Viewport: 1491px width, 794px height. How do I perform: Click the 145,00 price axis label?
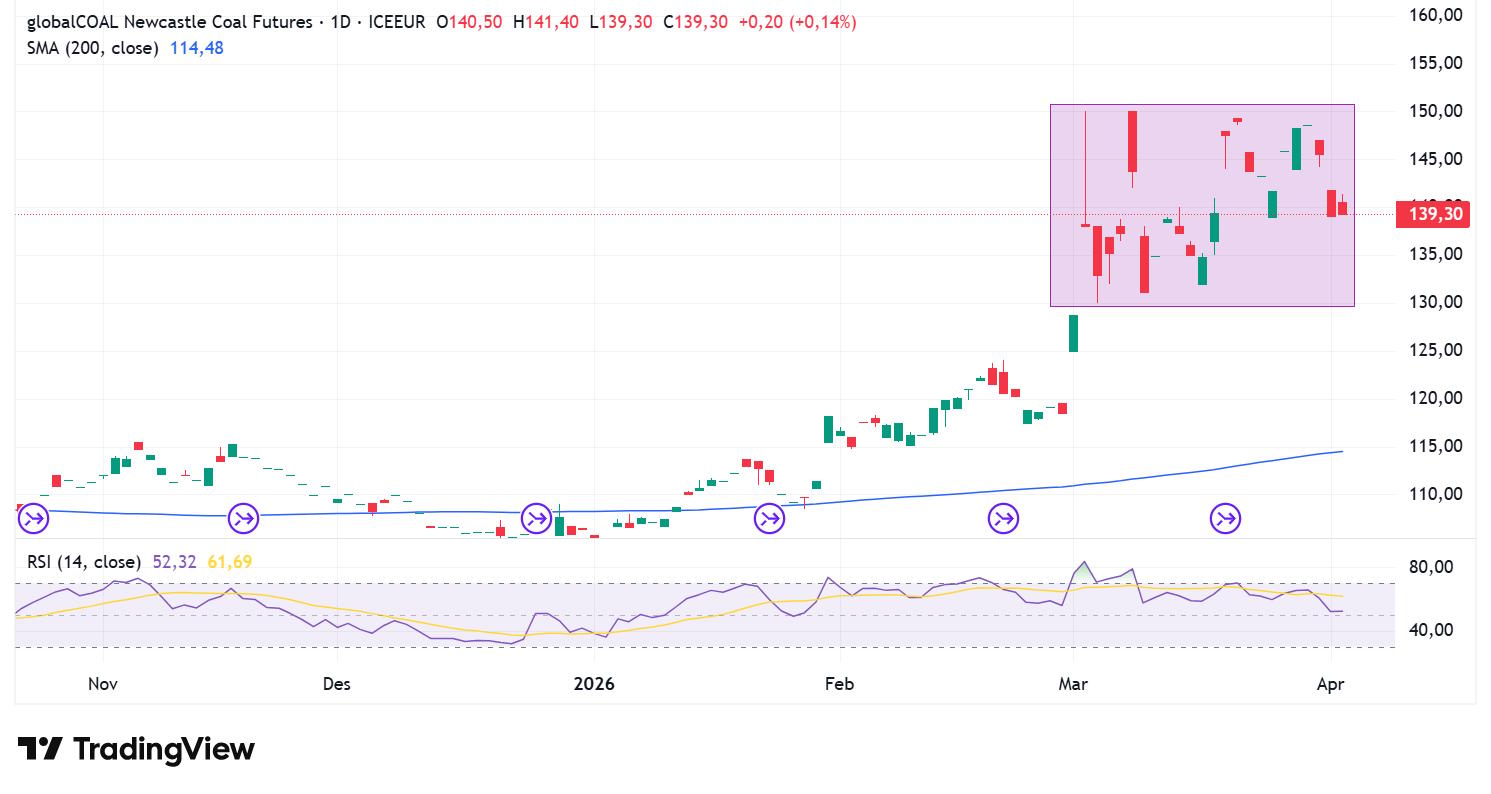[x=1436, y=159]
